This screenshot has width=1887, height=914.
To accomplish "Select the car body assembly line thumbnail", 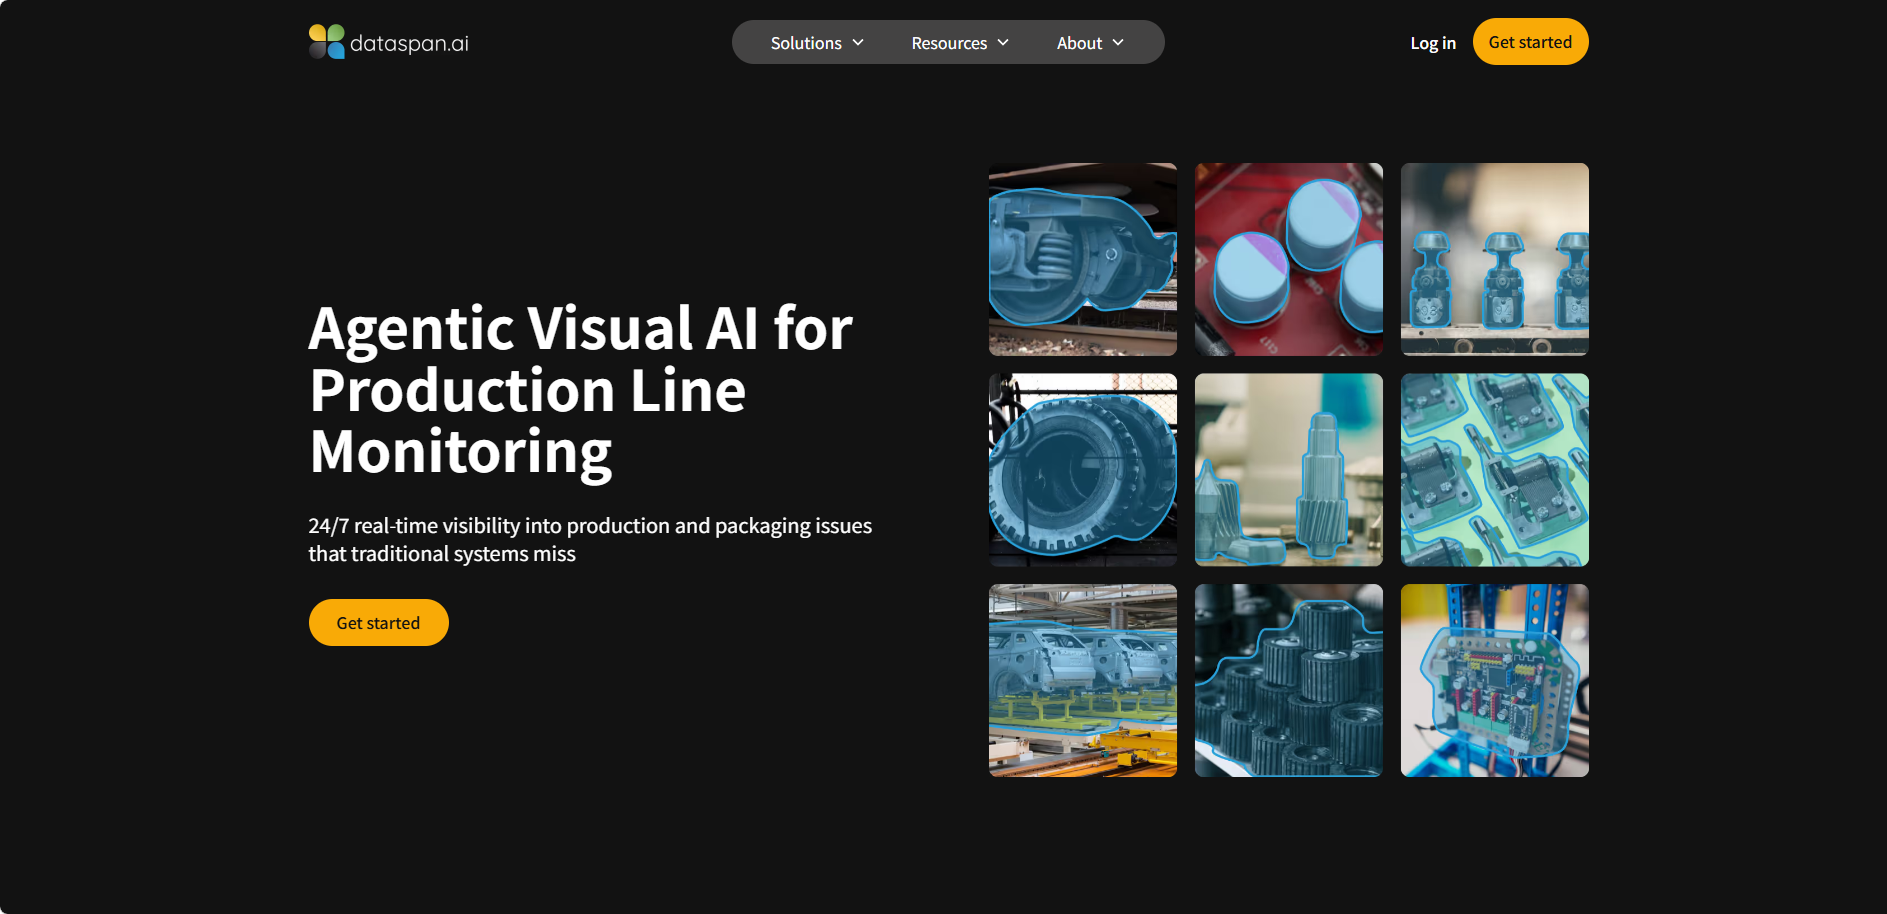I will 1083,681.
